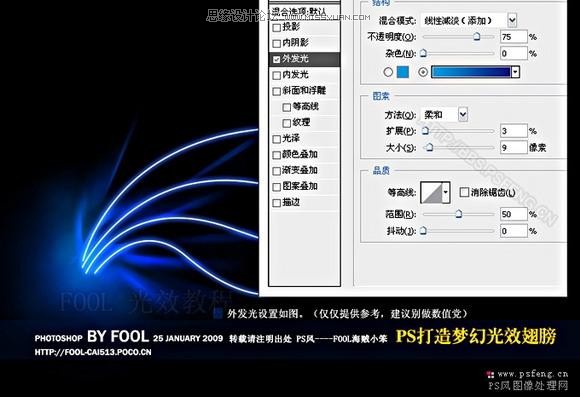This screenshot has height=397, width=580.
Task: Enable the 图案叠加 pattern overlay checkbox
Action: click(x=276, y=187)
